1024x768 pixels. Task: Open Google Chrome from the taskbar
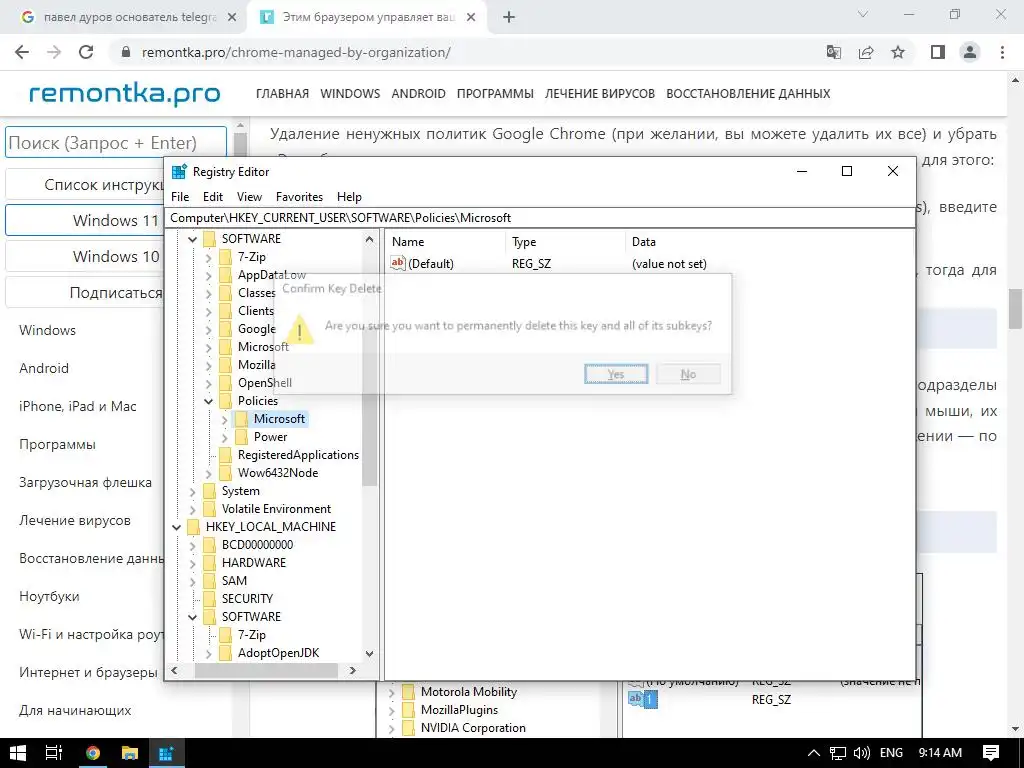click(x=93, y=753)
